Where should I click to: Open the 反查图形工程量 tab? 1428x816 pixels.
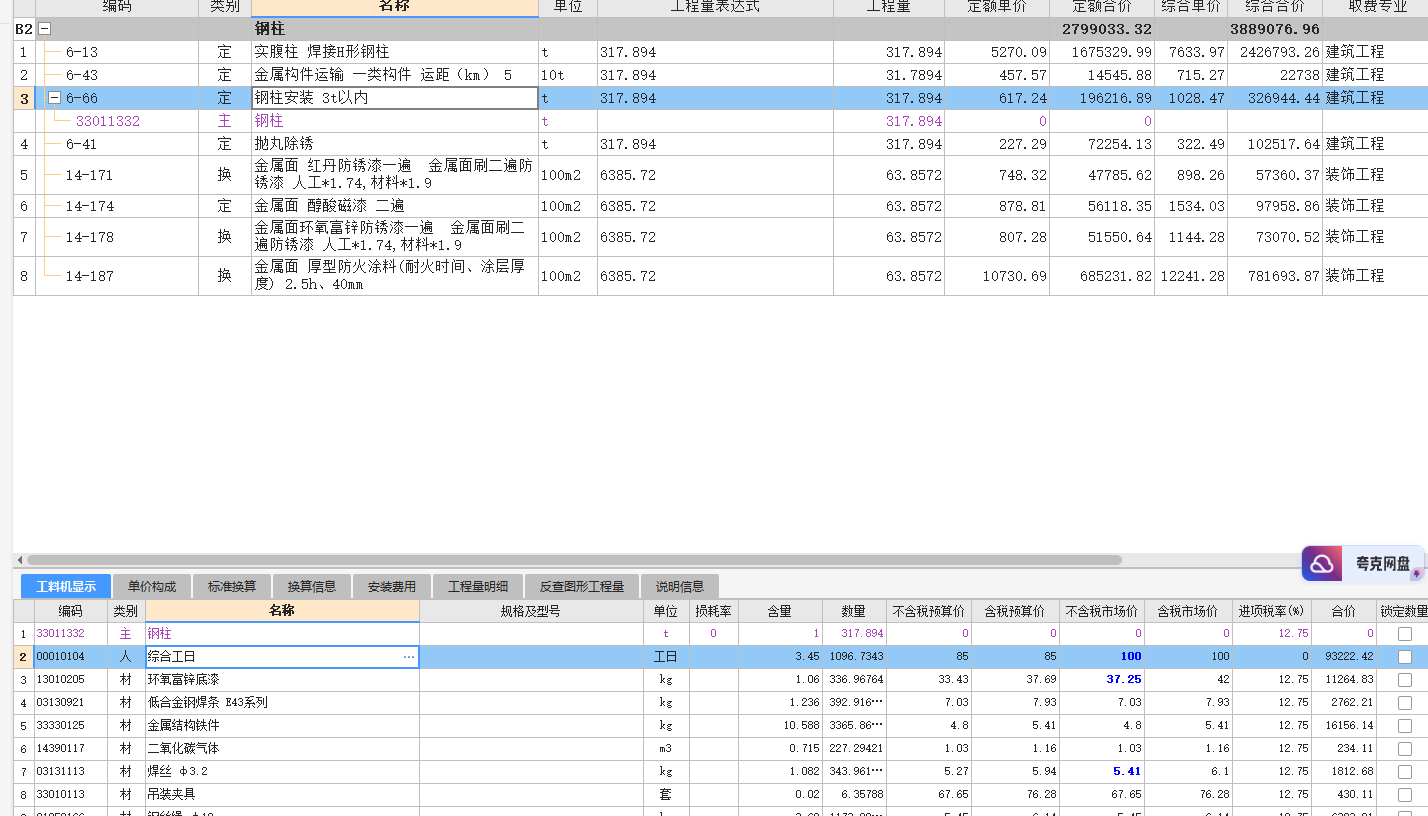tap(582, 586)
